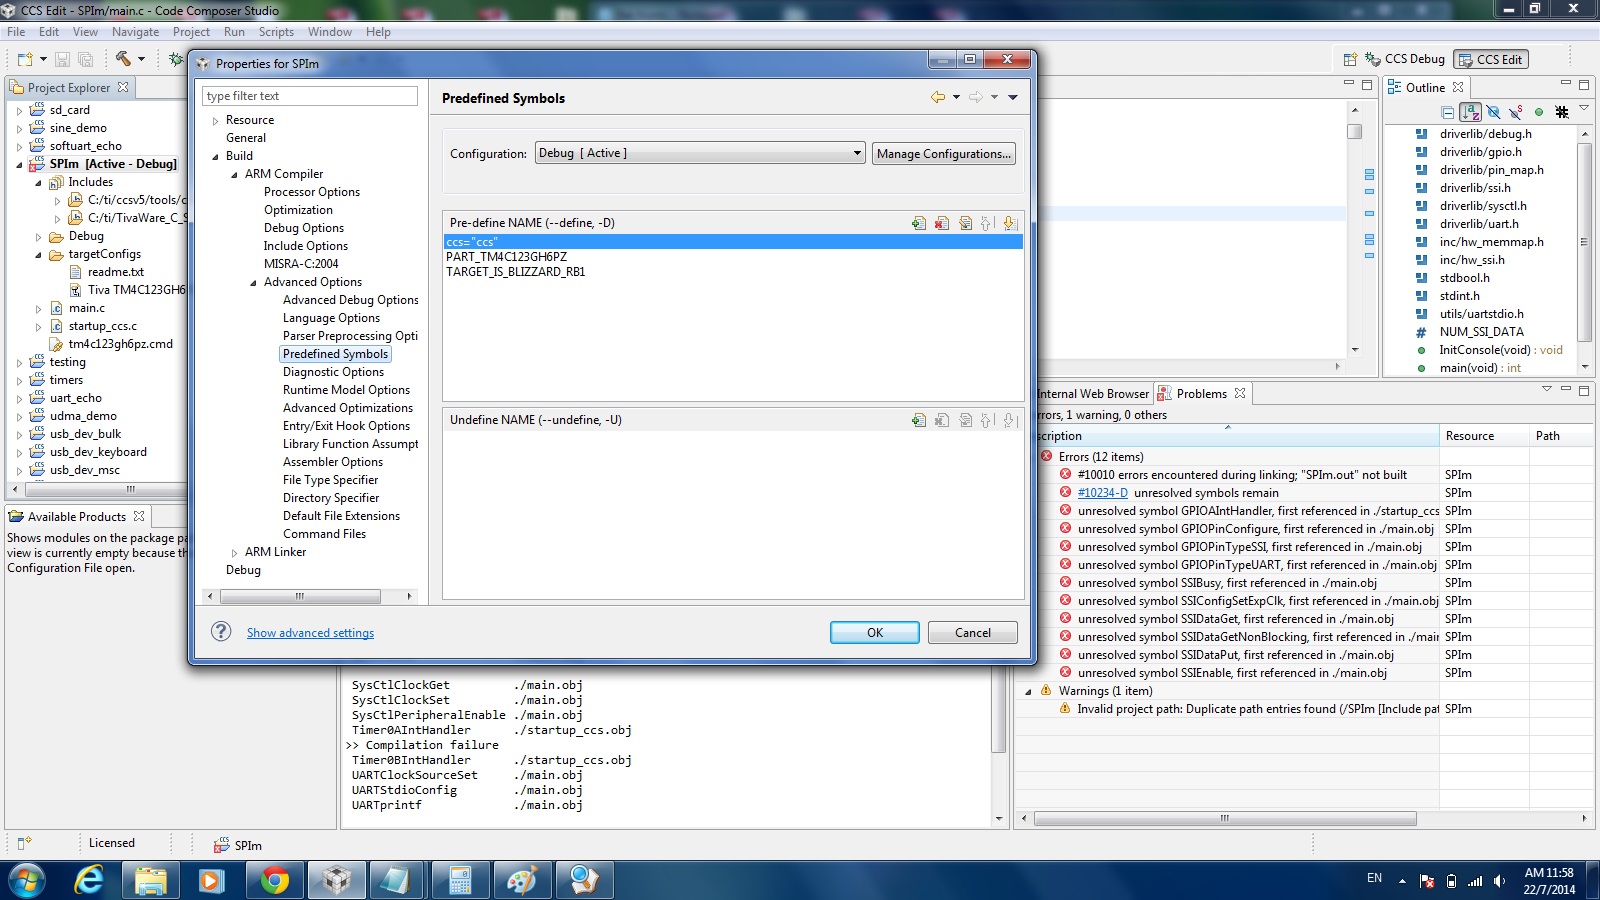Collapse ARM Compiler node in tree
Viewport: 1600px width, 900px height.
click(234, 174)
